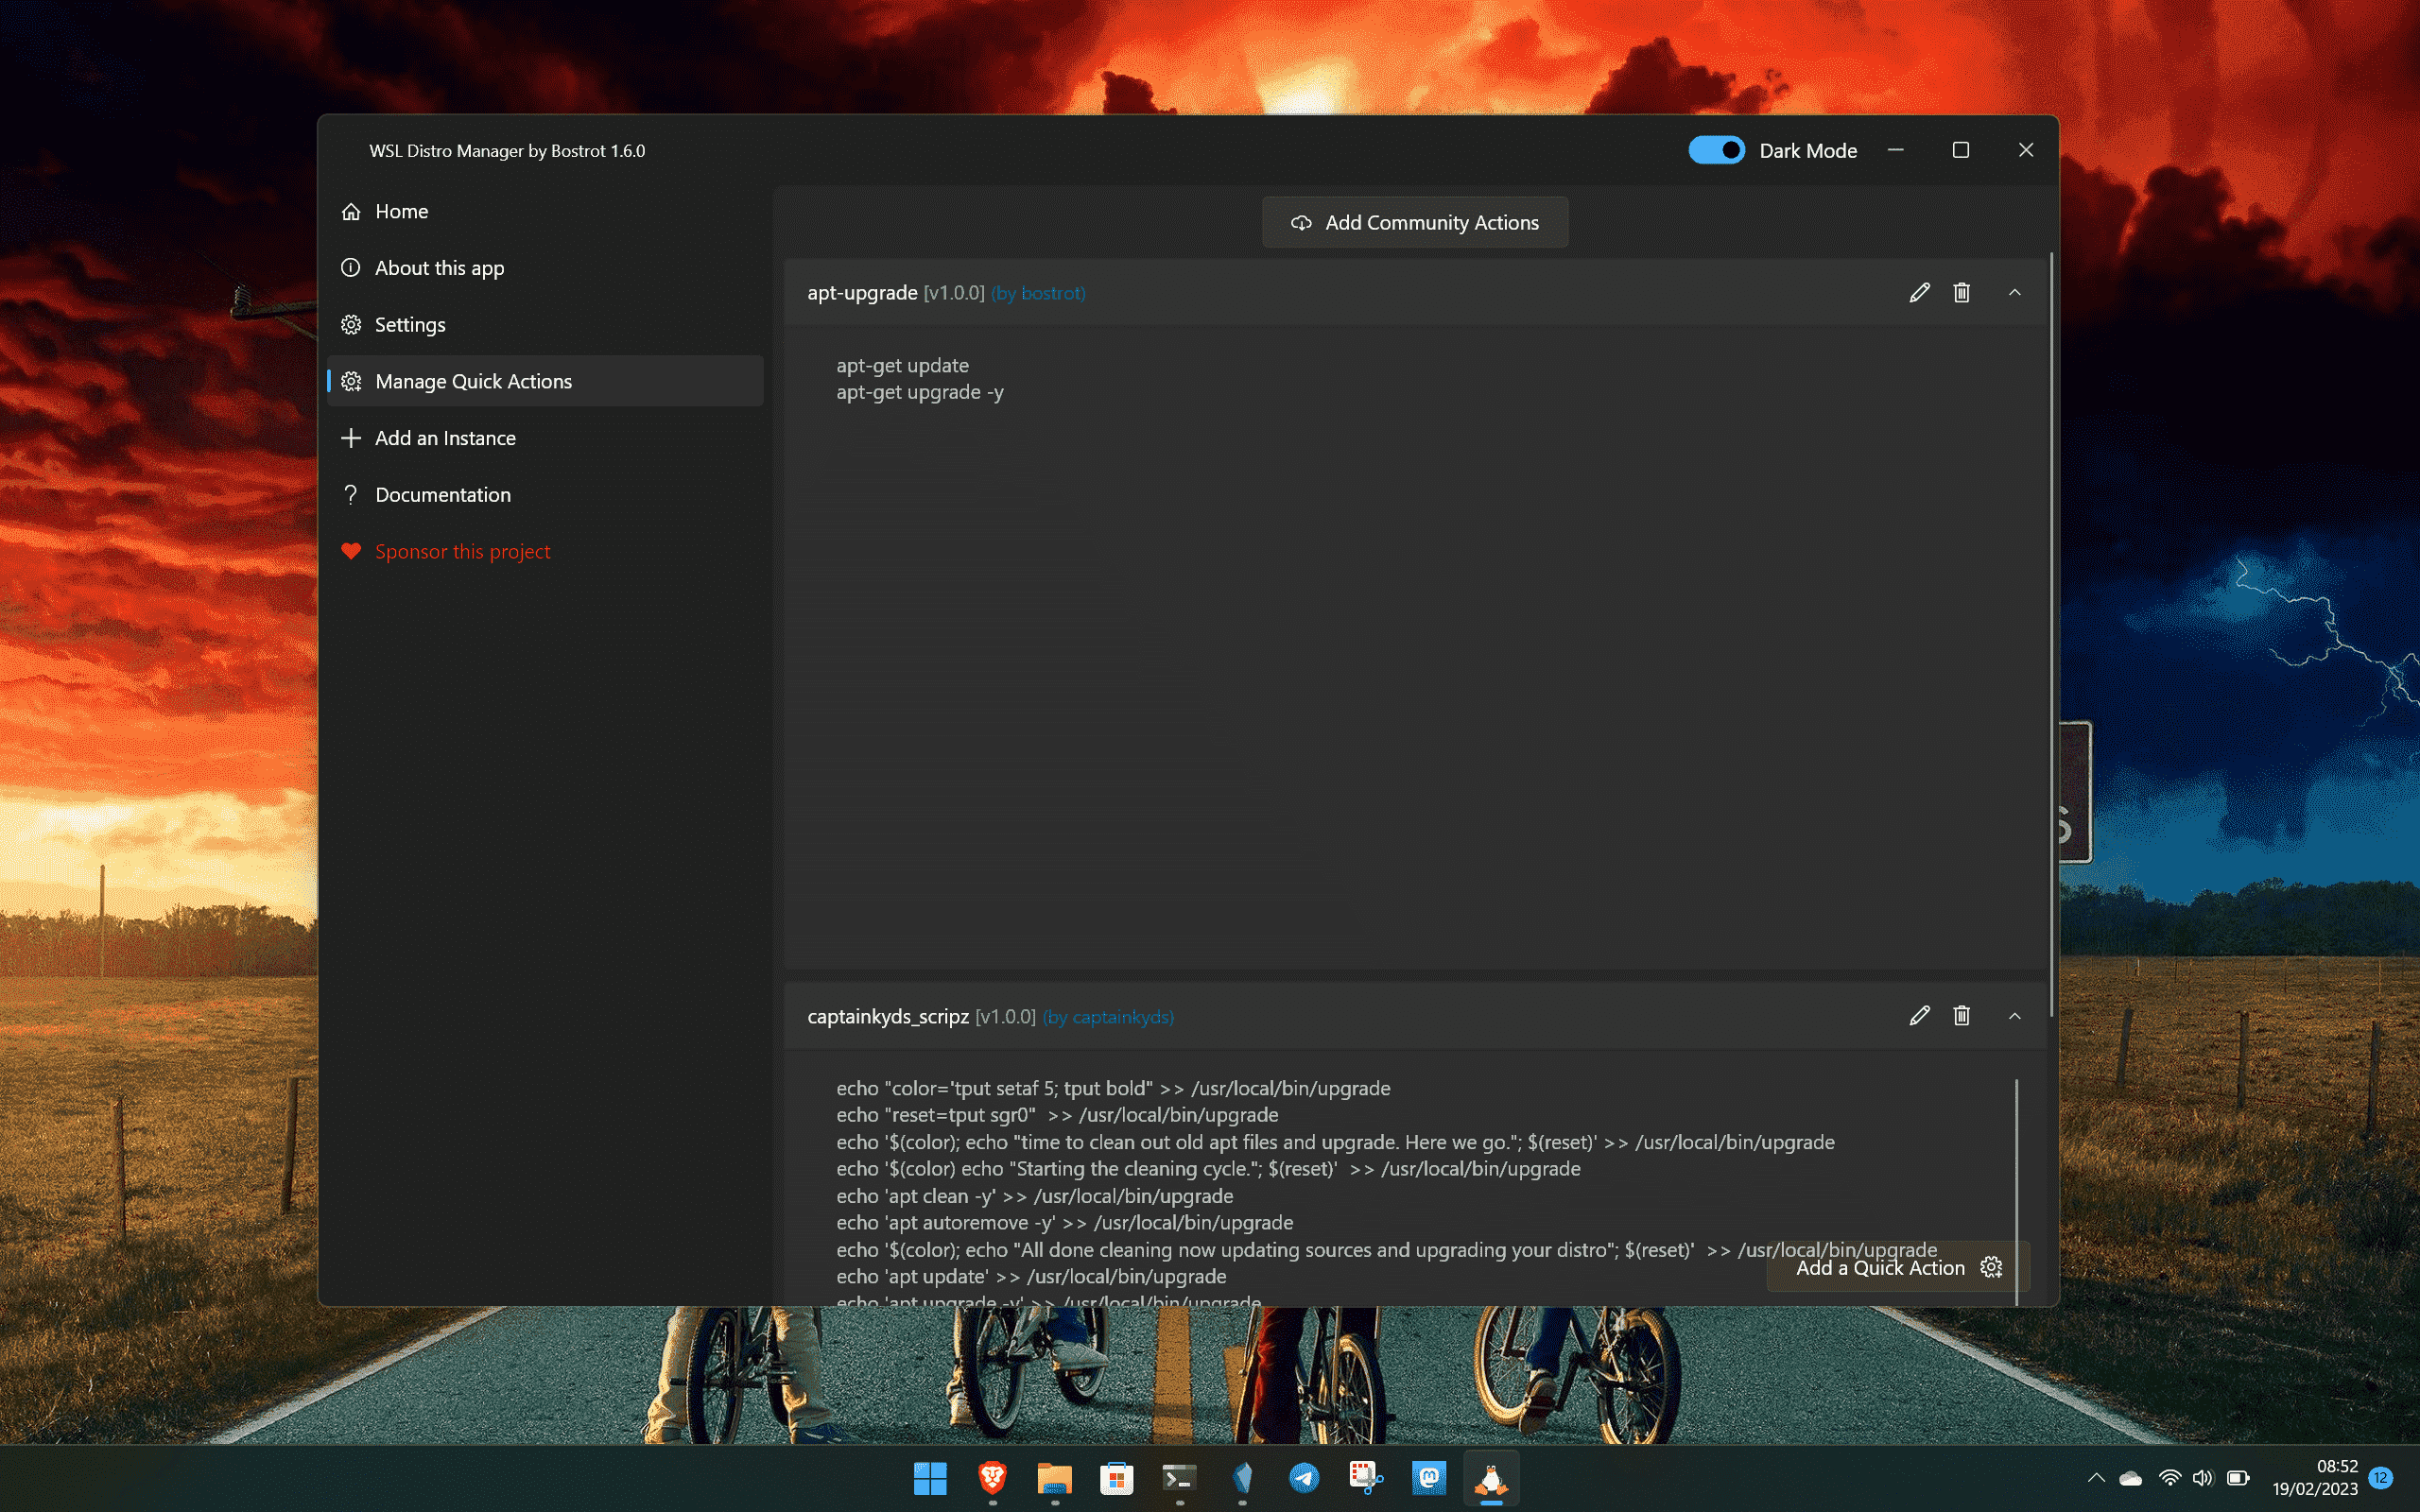Click the delete icon for apt-upgrade action
2420x1512 pixels.
point(1962,291)
